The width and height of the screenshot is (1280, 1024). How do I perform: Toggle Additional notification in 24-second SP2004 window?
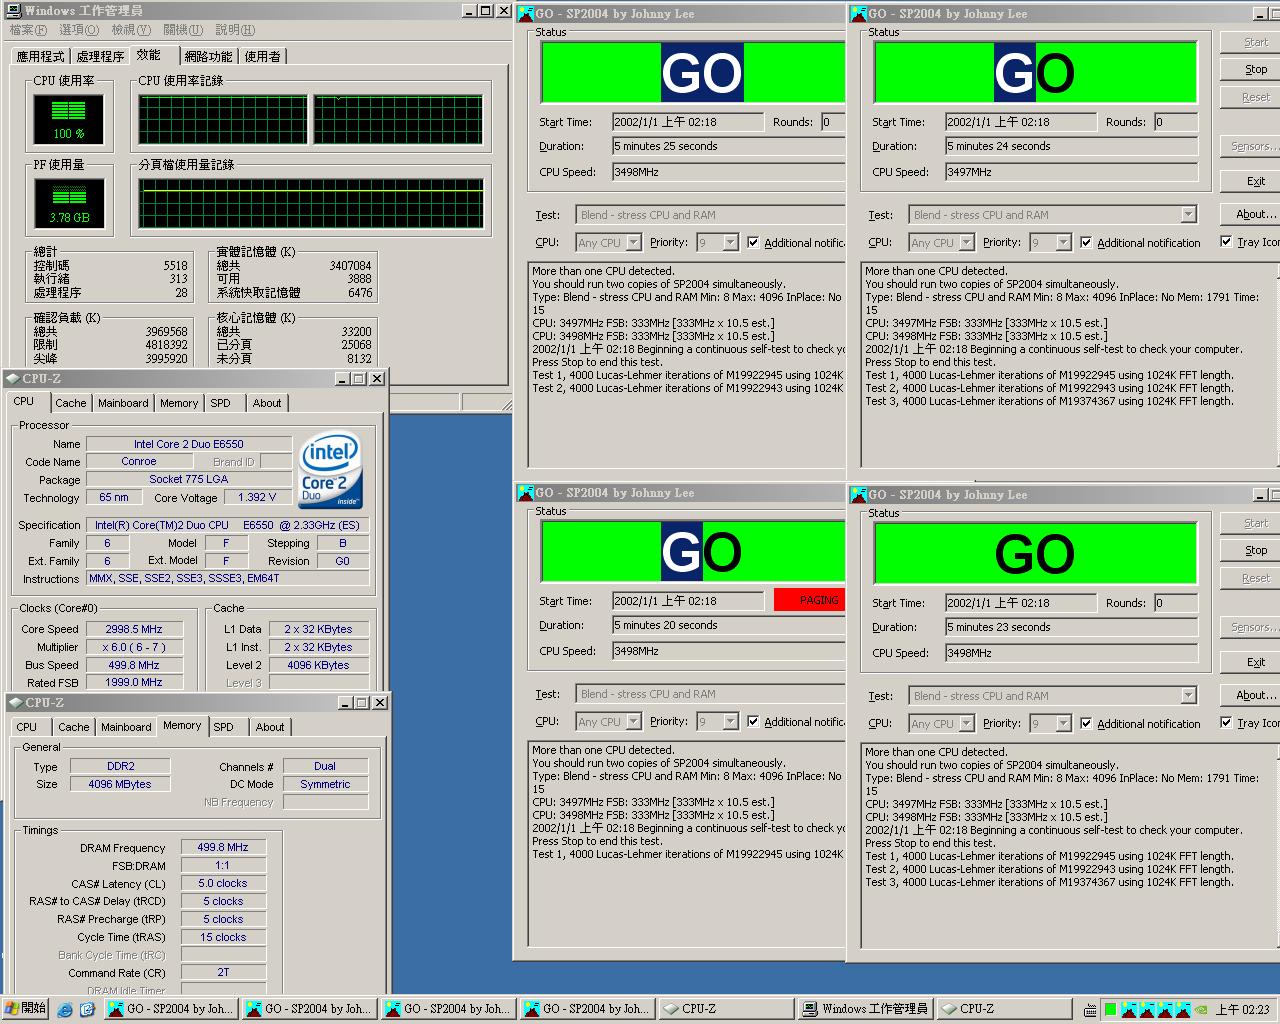(1086, 242)
